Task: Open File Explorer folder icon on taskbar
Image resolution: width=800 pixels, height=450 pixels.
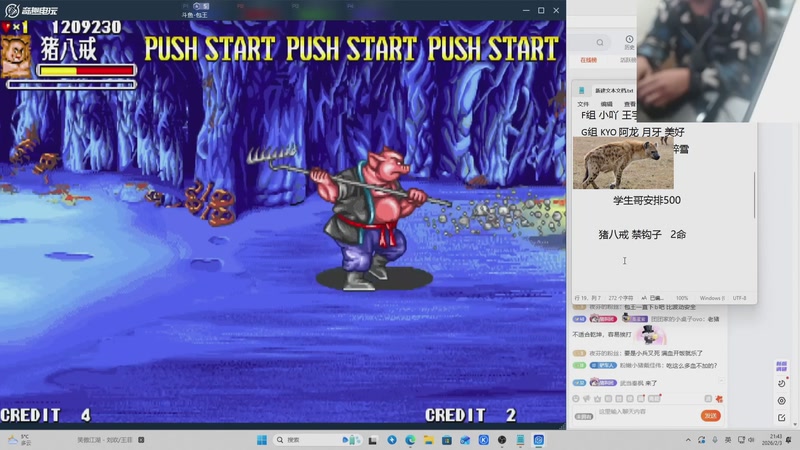Action: [429, 440]
